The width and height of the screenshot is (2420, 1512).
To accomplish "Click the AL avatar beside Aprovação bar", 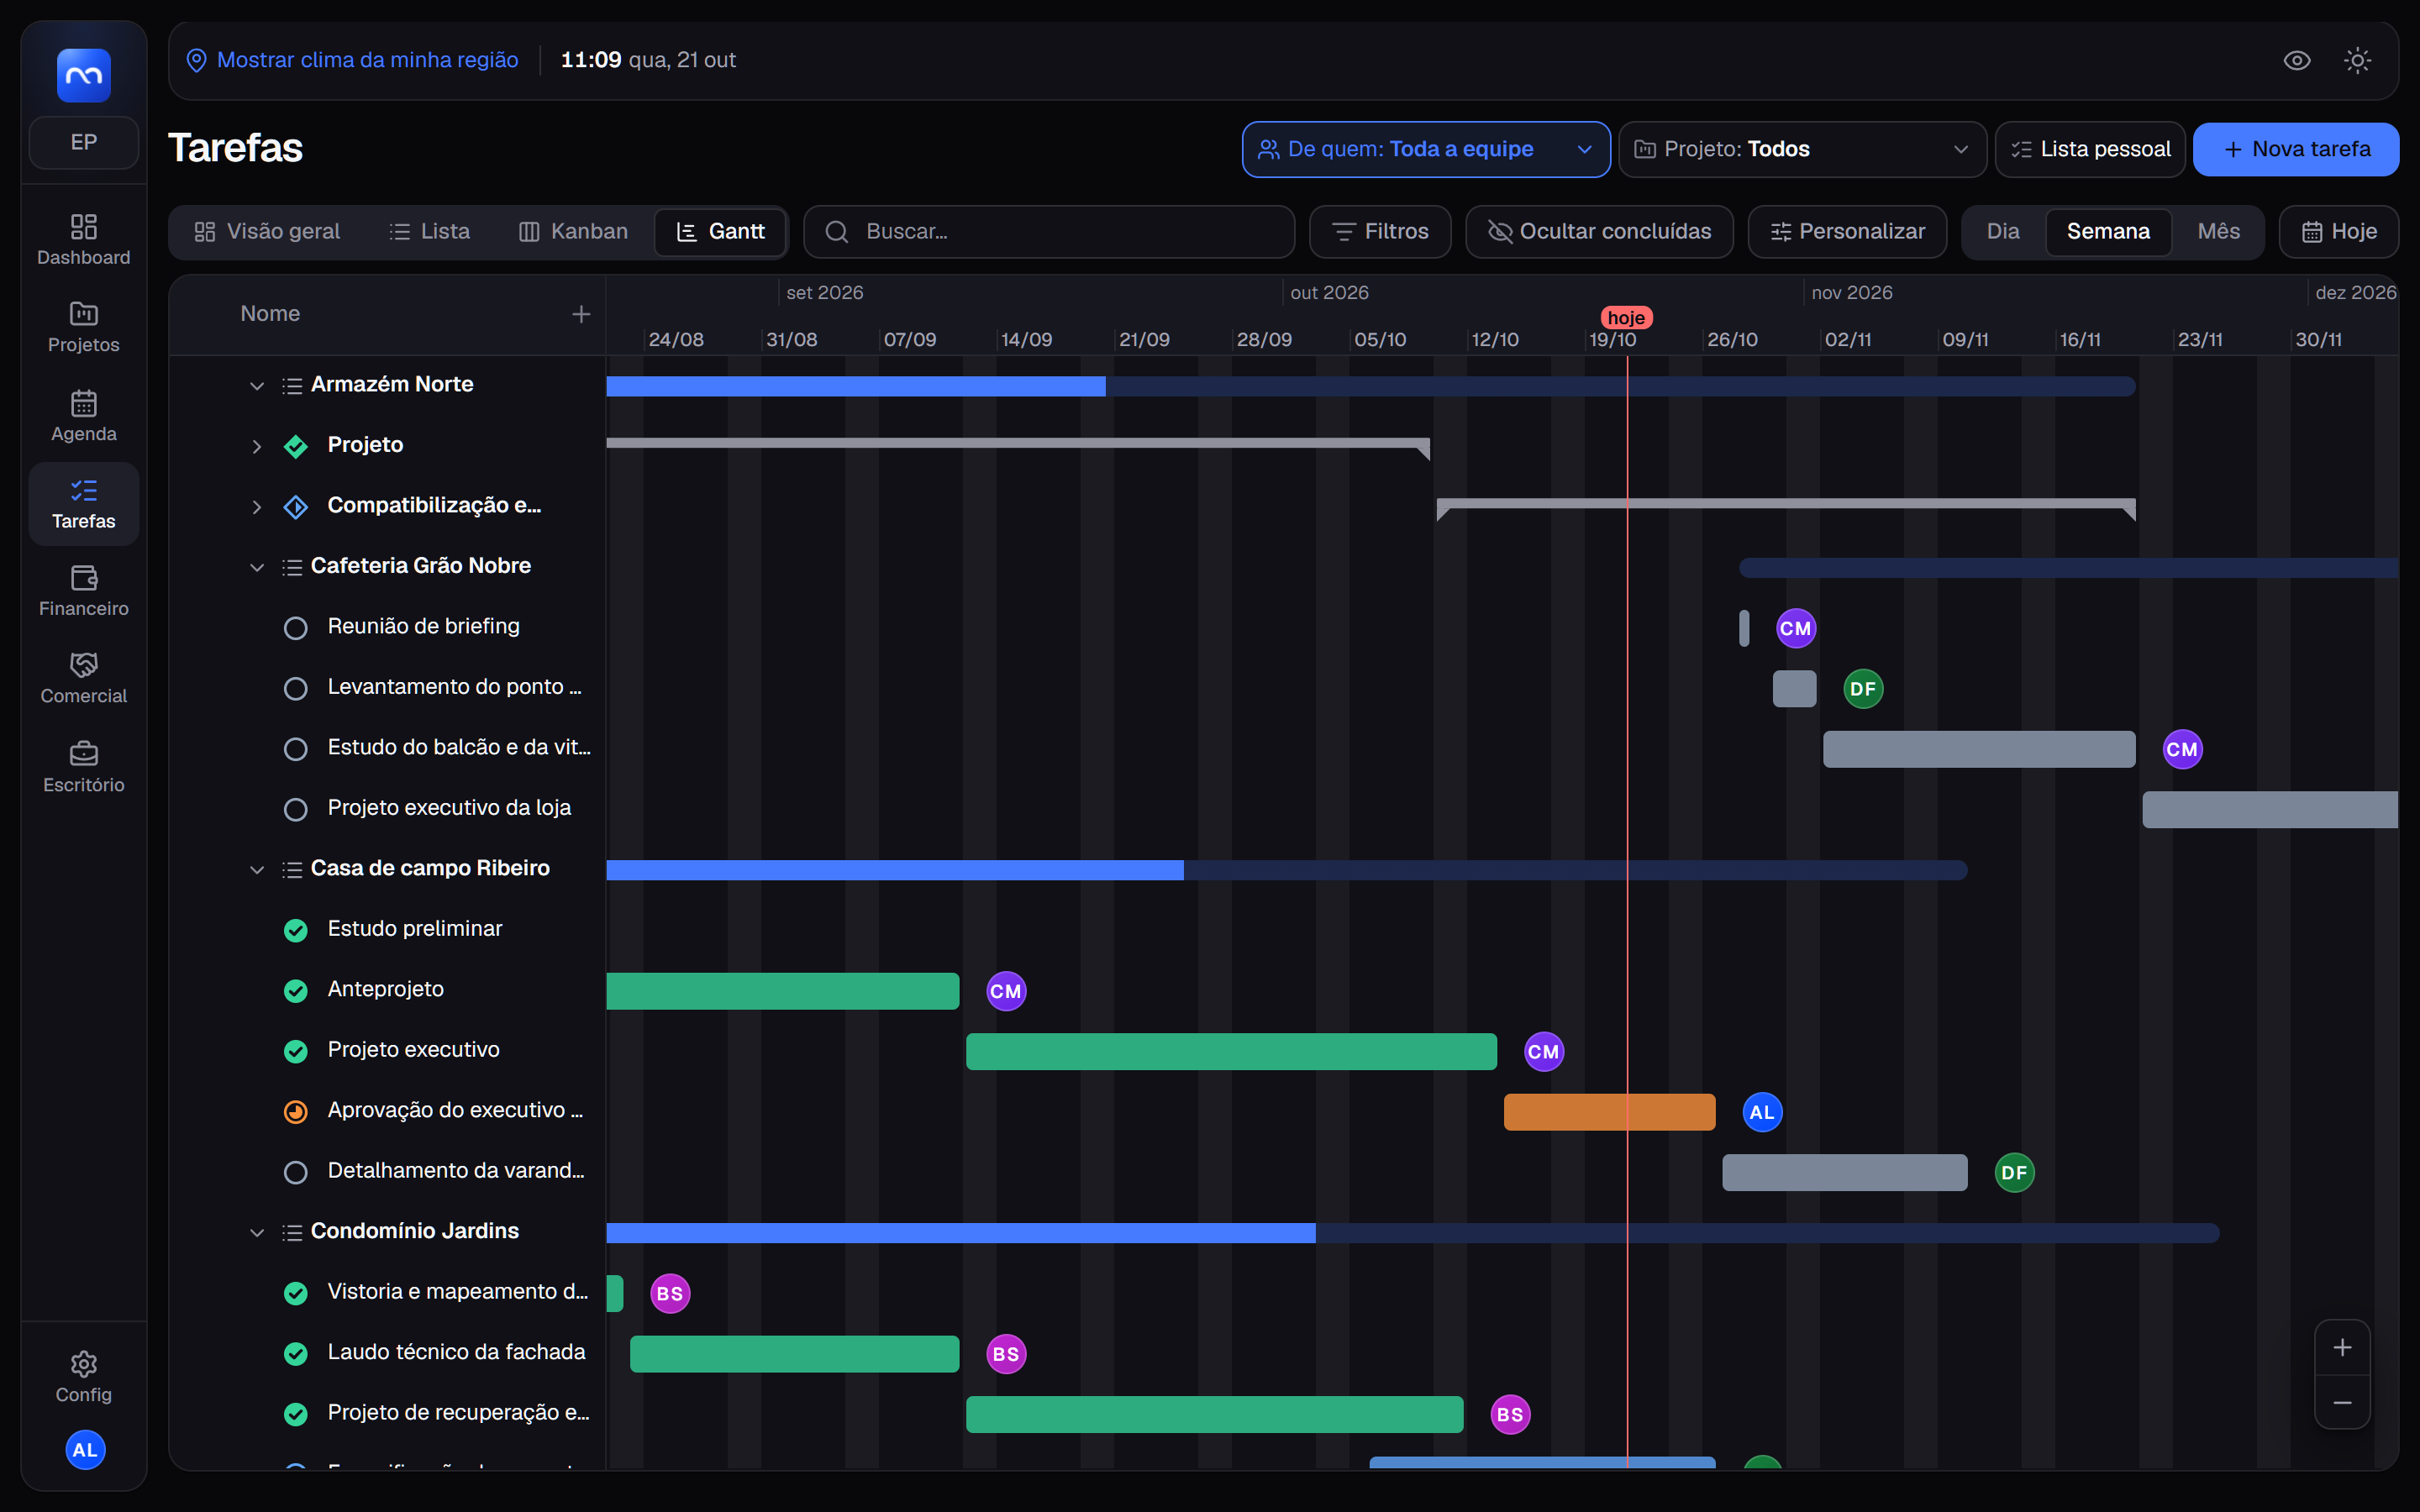I will [1762, 1112].
